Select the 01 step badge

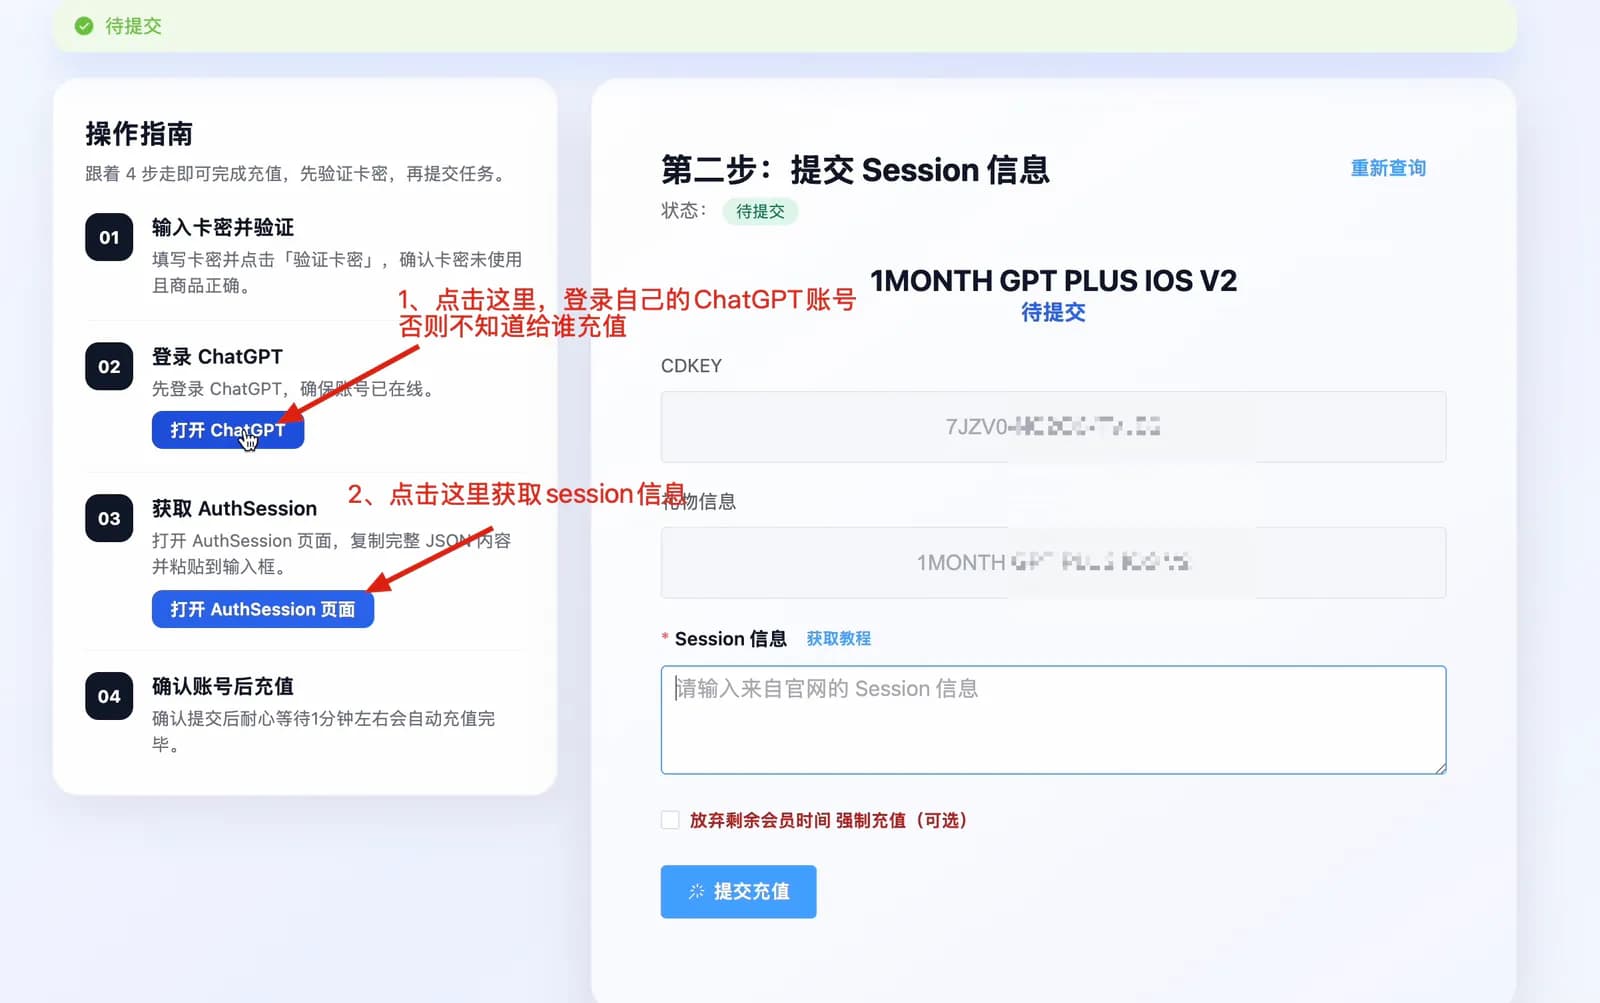109,237
